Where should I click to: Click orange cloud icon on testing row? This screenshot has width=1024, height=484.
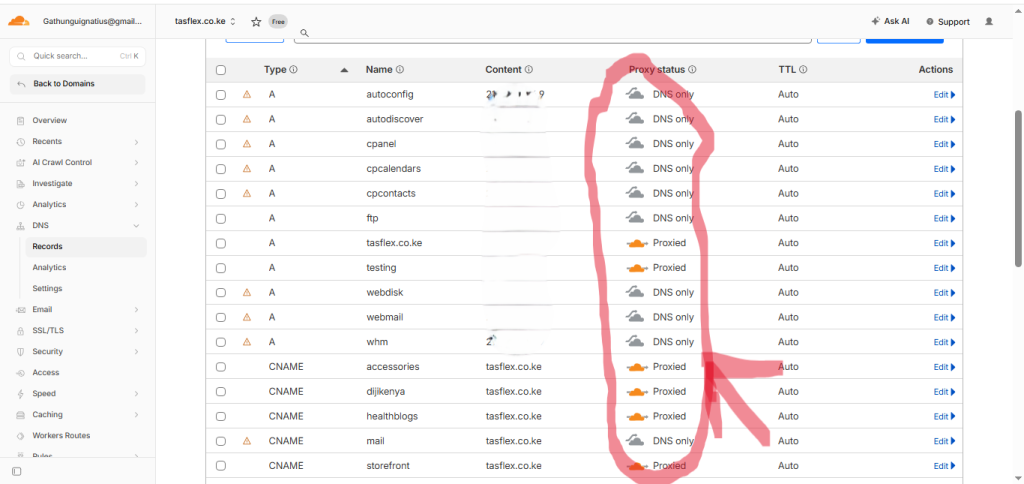click(x=636, y=268)
